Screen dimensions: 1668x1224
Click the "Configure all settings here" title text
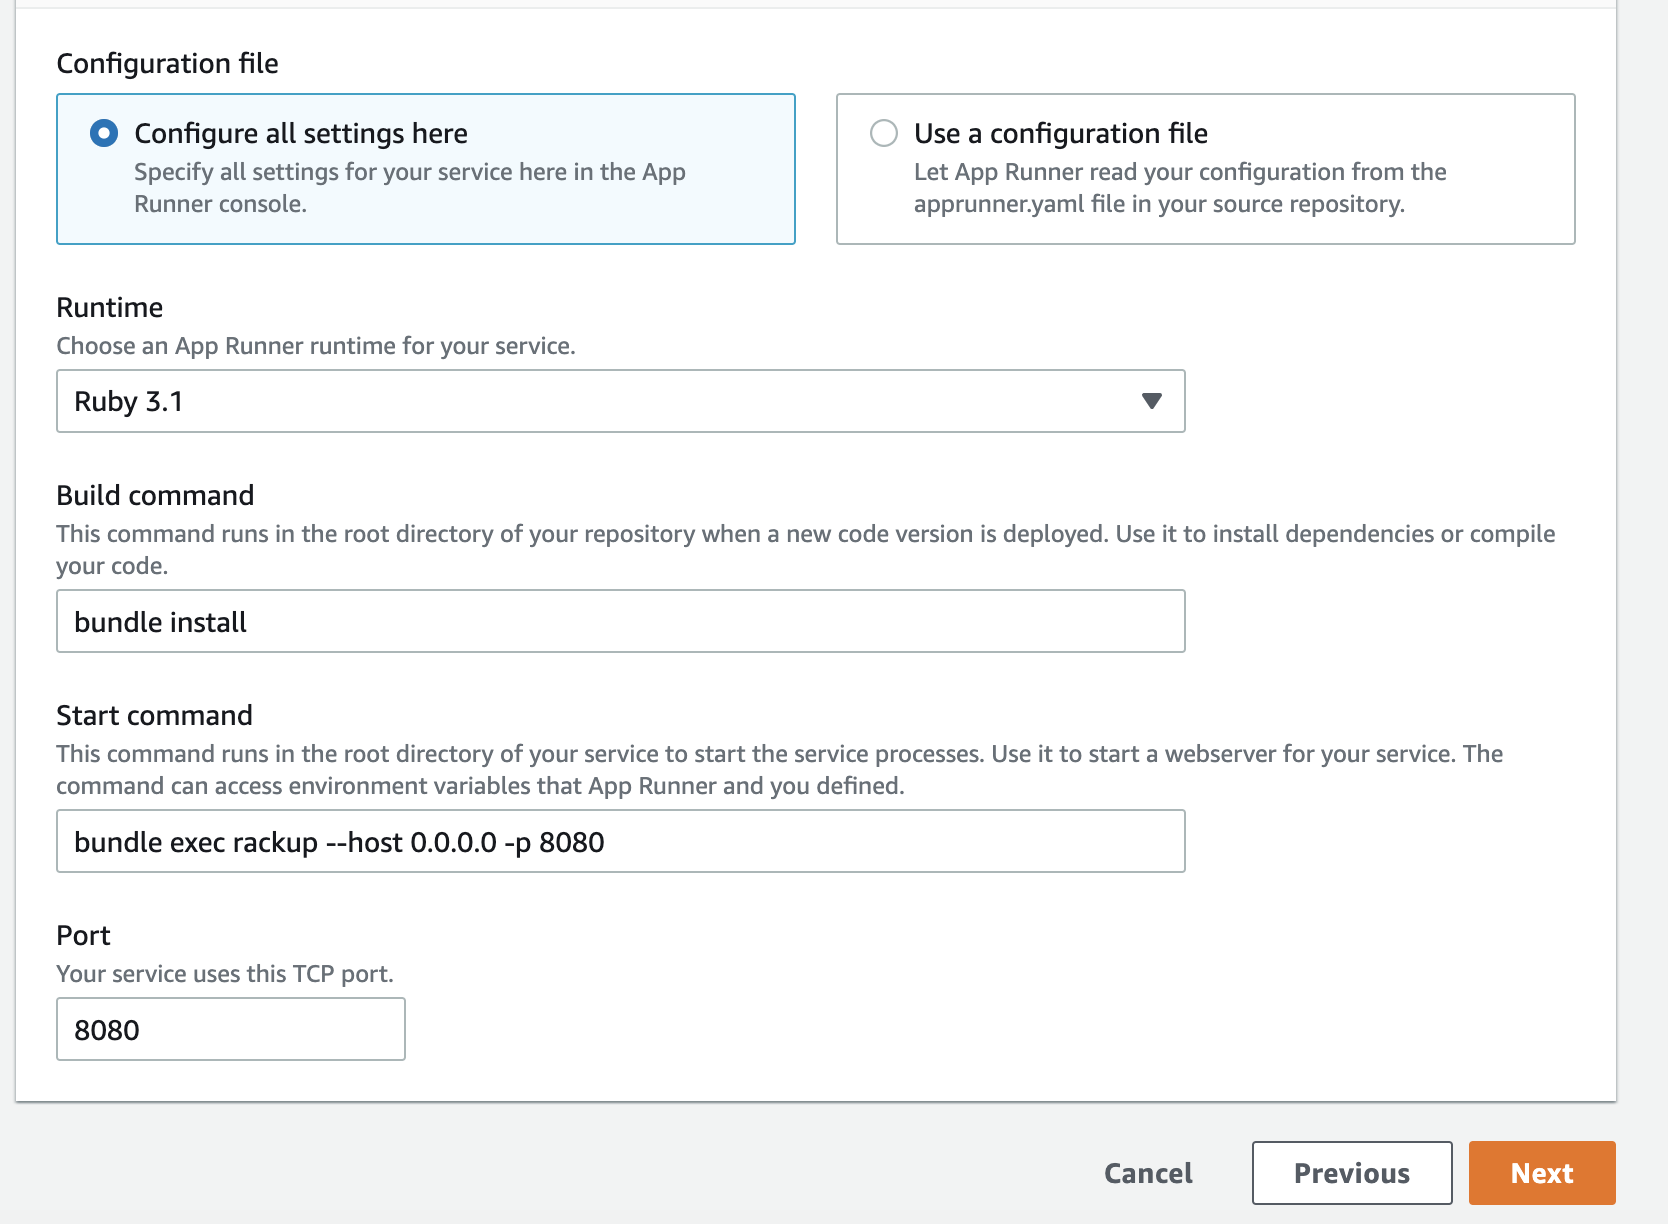[x=301, y=133]
